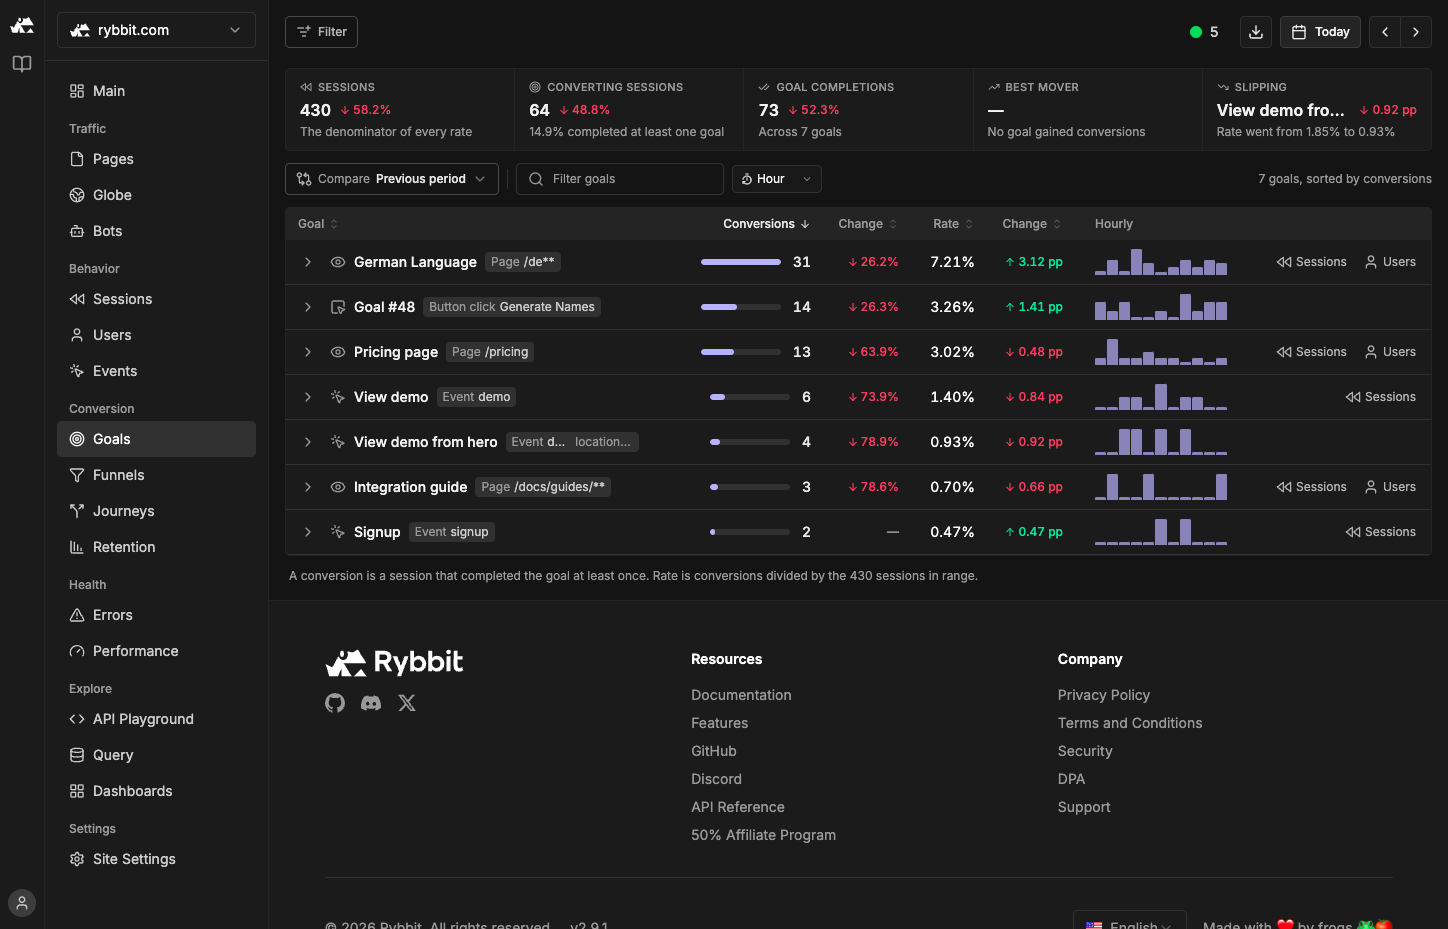
Task: Open Site Settings
Action: click(x=156, y=859)
